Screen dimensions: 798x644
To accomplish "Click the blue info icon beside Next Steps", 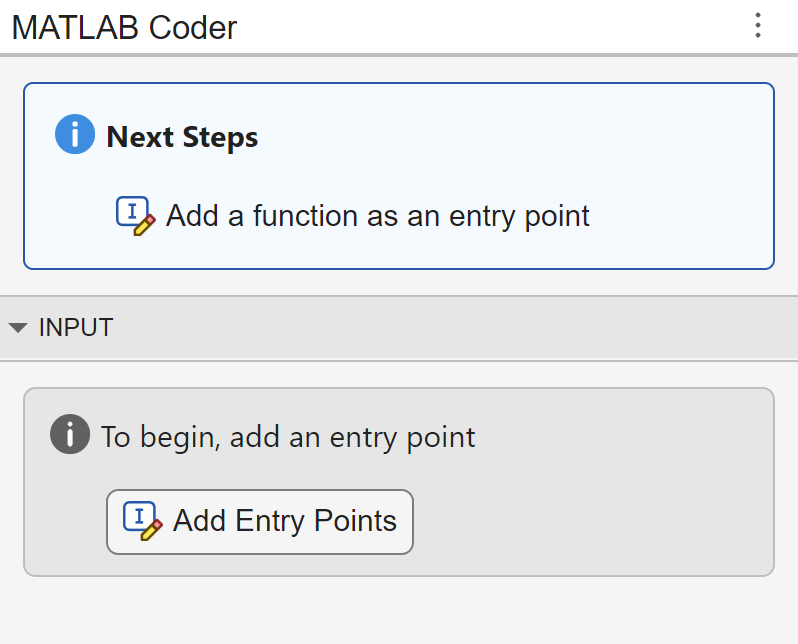I will 75,135.
